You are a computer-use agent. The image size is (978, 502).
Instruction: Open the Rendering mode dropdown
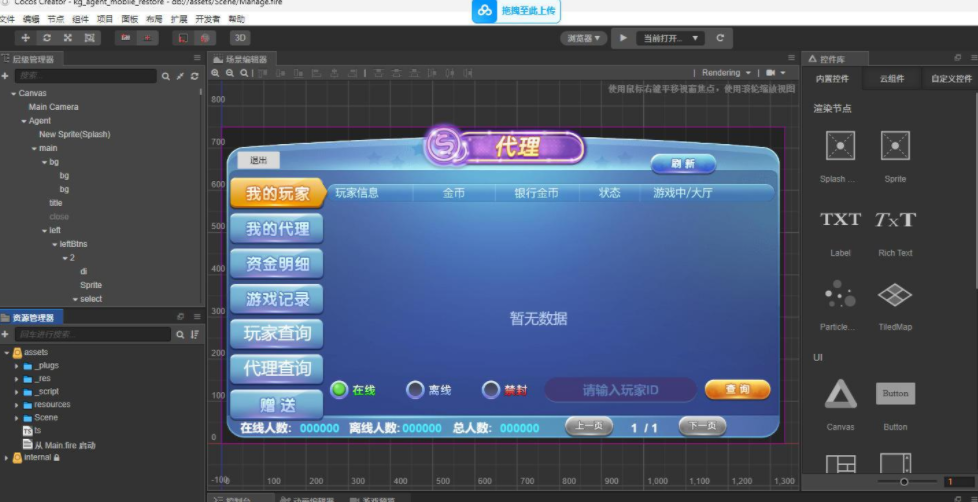click(x=726, y=73)
